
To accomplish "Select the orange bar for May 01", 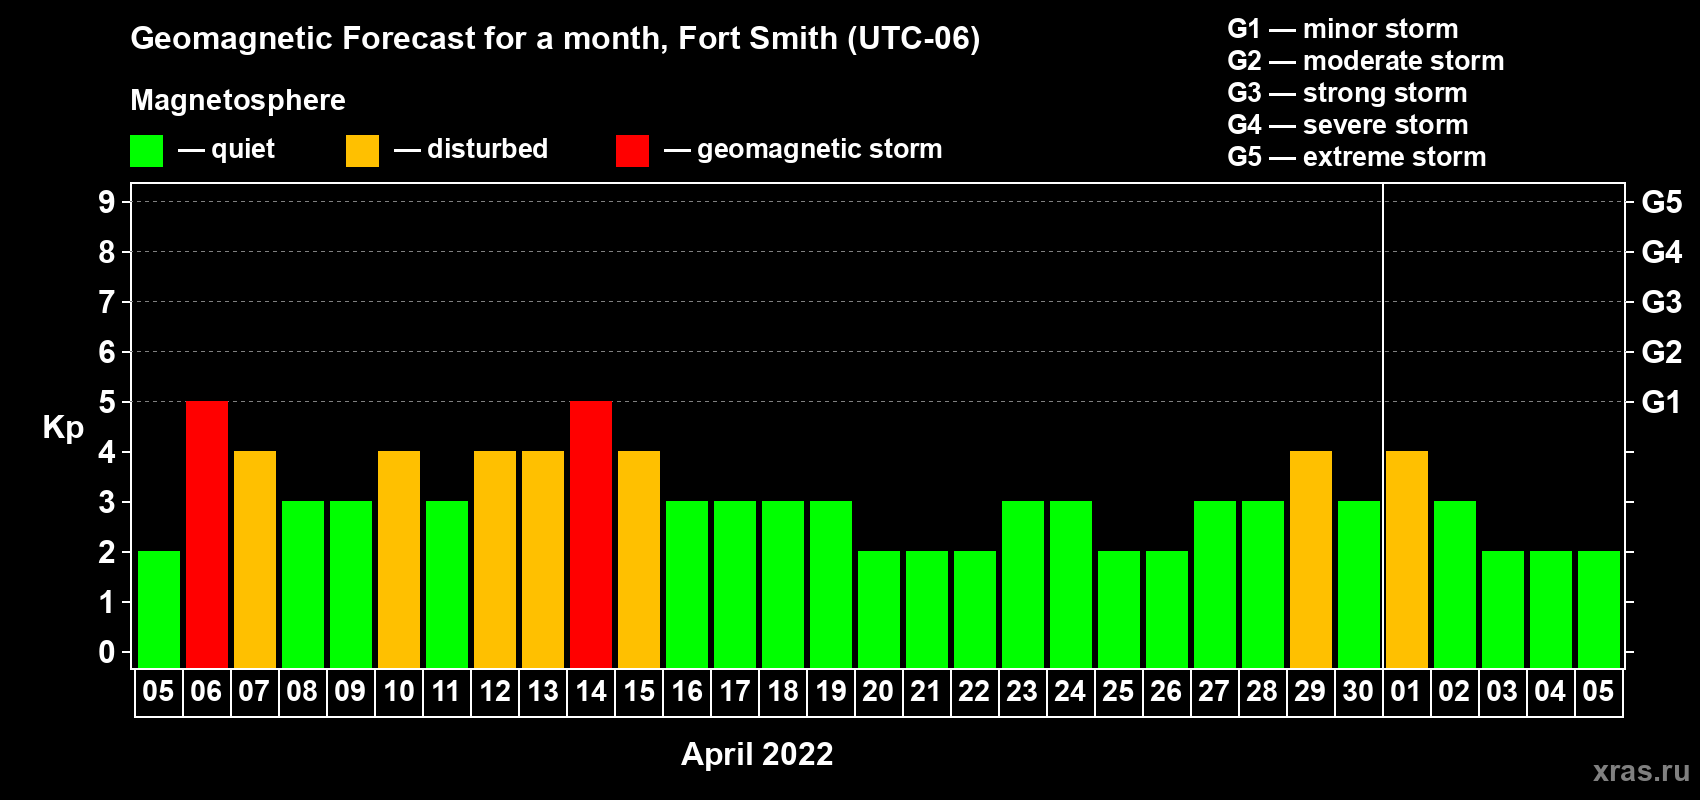I will (1407, 559).
